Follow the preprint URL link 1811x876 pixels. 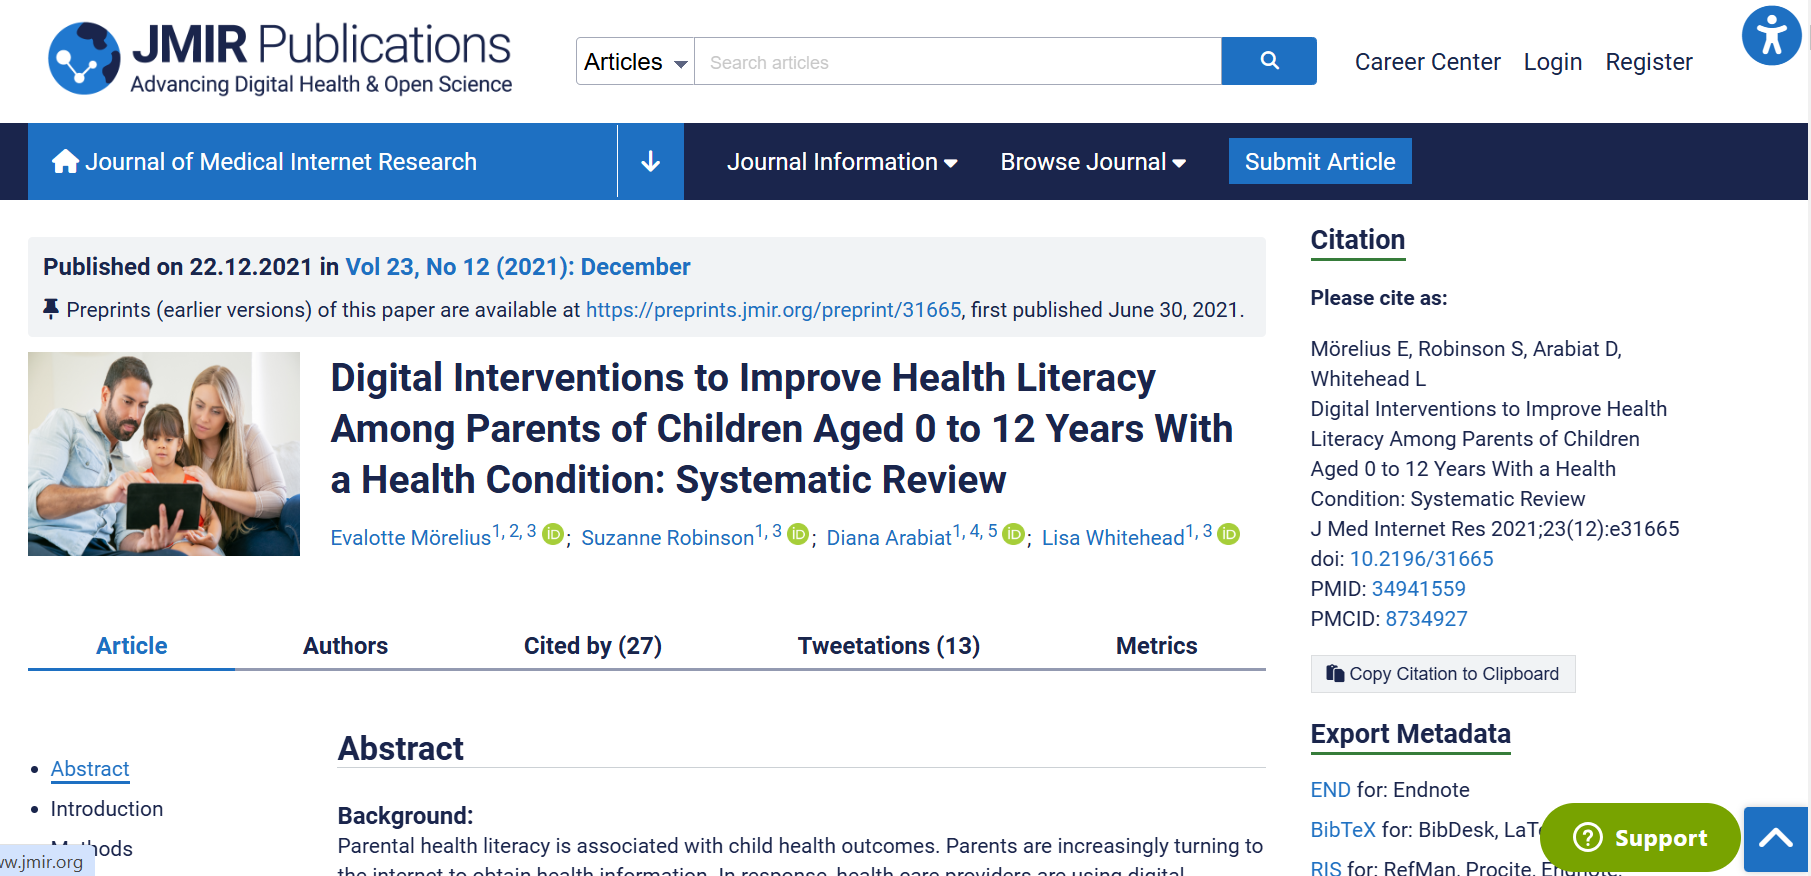pos(773,310)
